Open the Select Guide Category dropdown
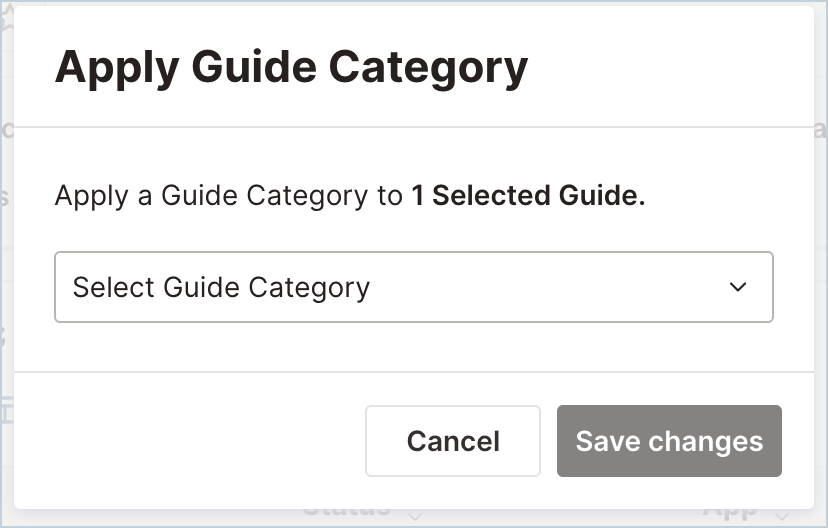The height and width of the screenshot is (528, 828). coord(414,287)
